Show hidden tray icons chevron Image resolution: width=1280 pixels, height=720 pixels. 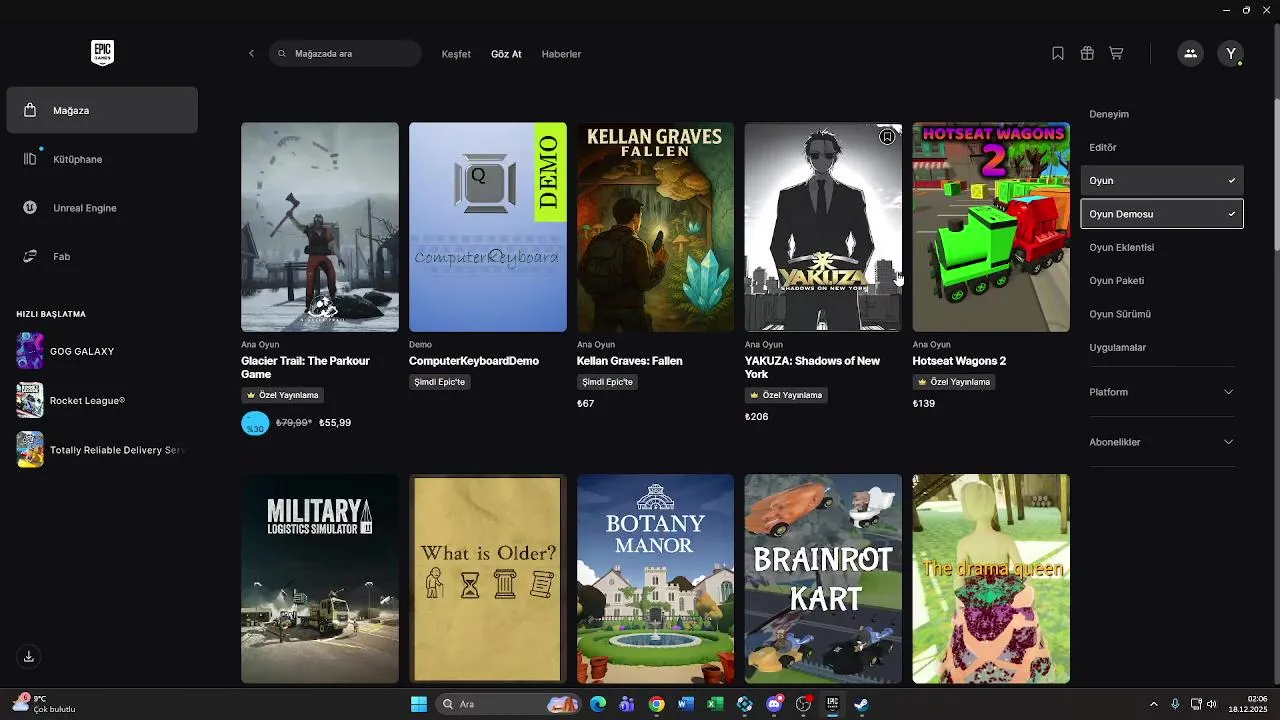(x=1153, y=704)
